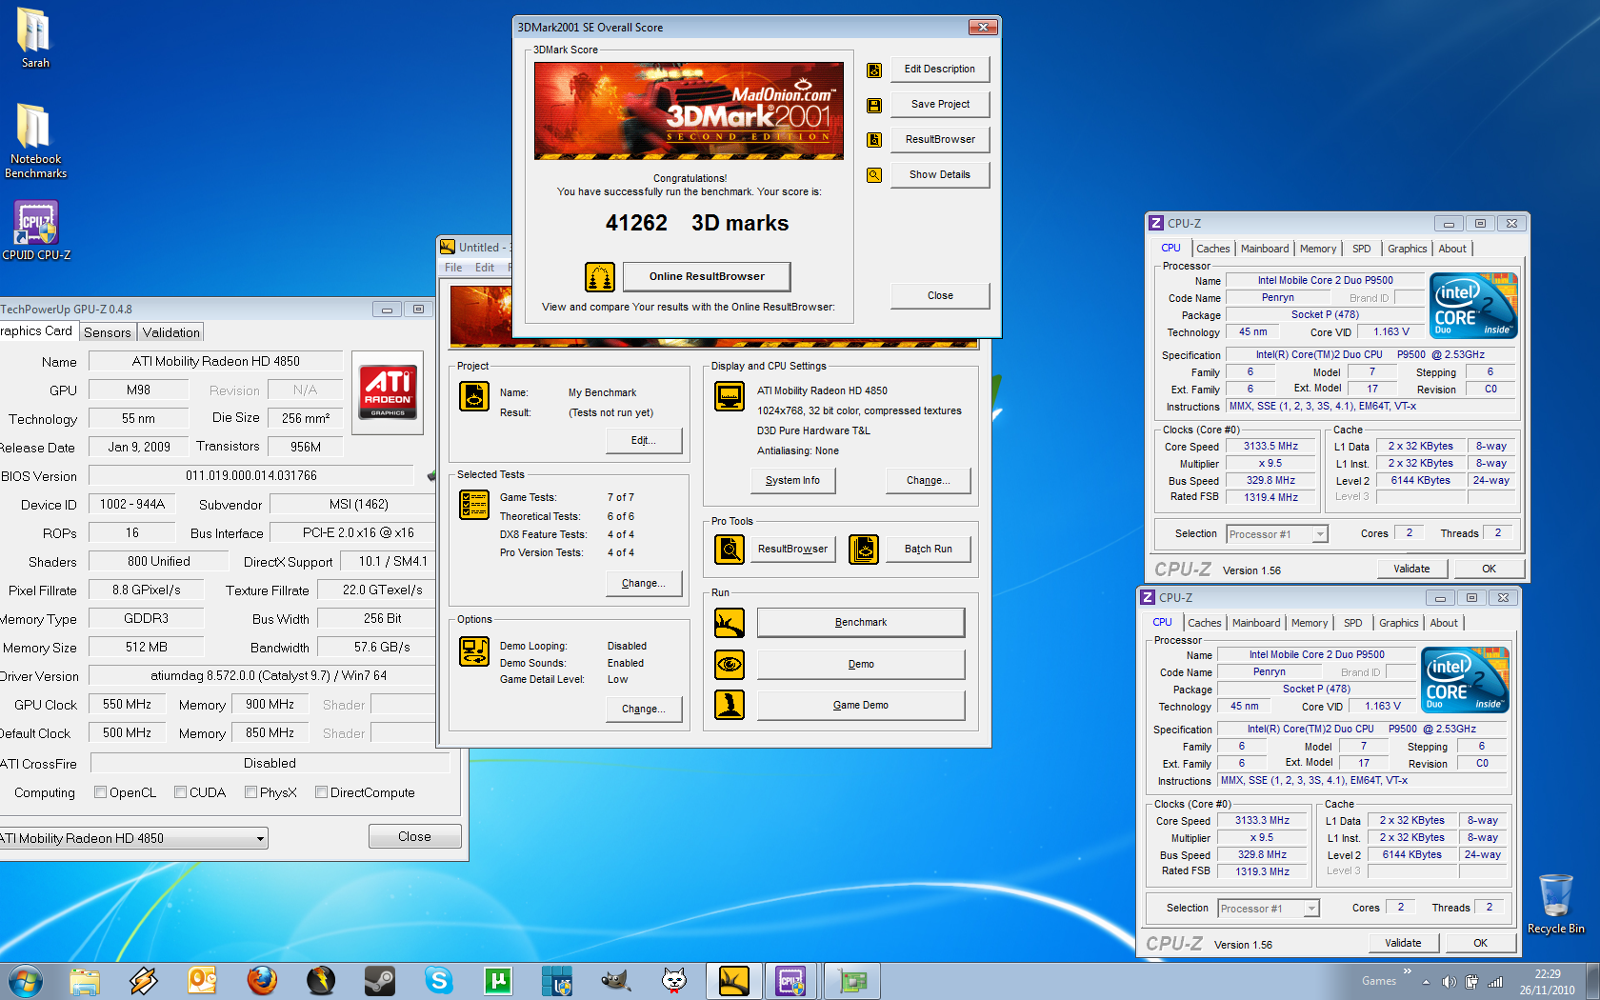The image size is (1600, 1000).
Task: Click the Edit button in Project section
Action: tap(643, 441)
